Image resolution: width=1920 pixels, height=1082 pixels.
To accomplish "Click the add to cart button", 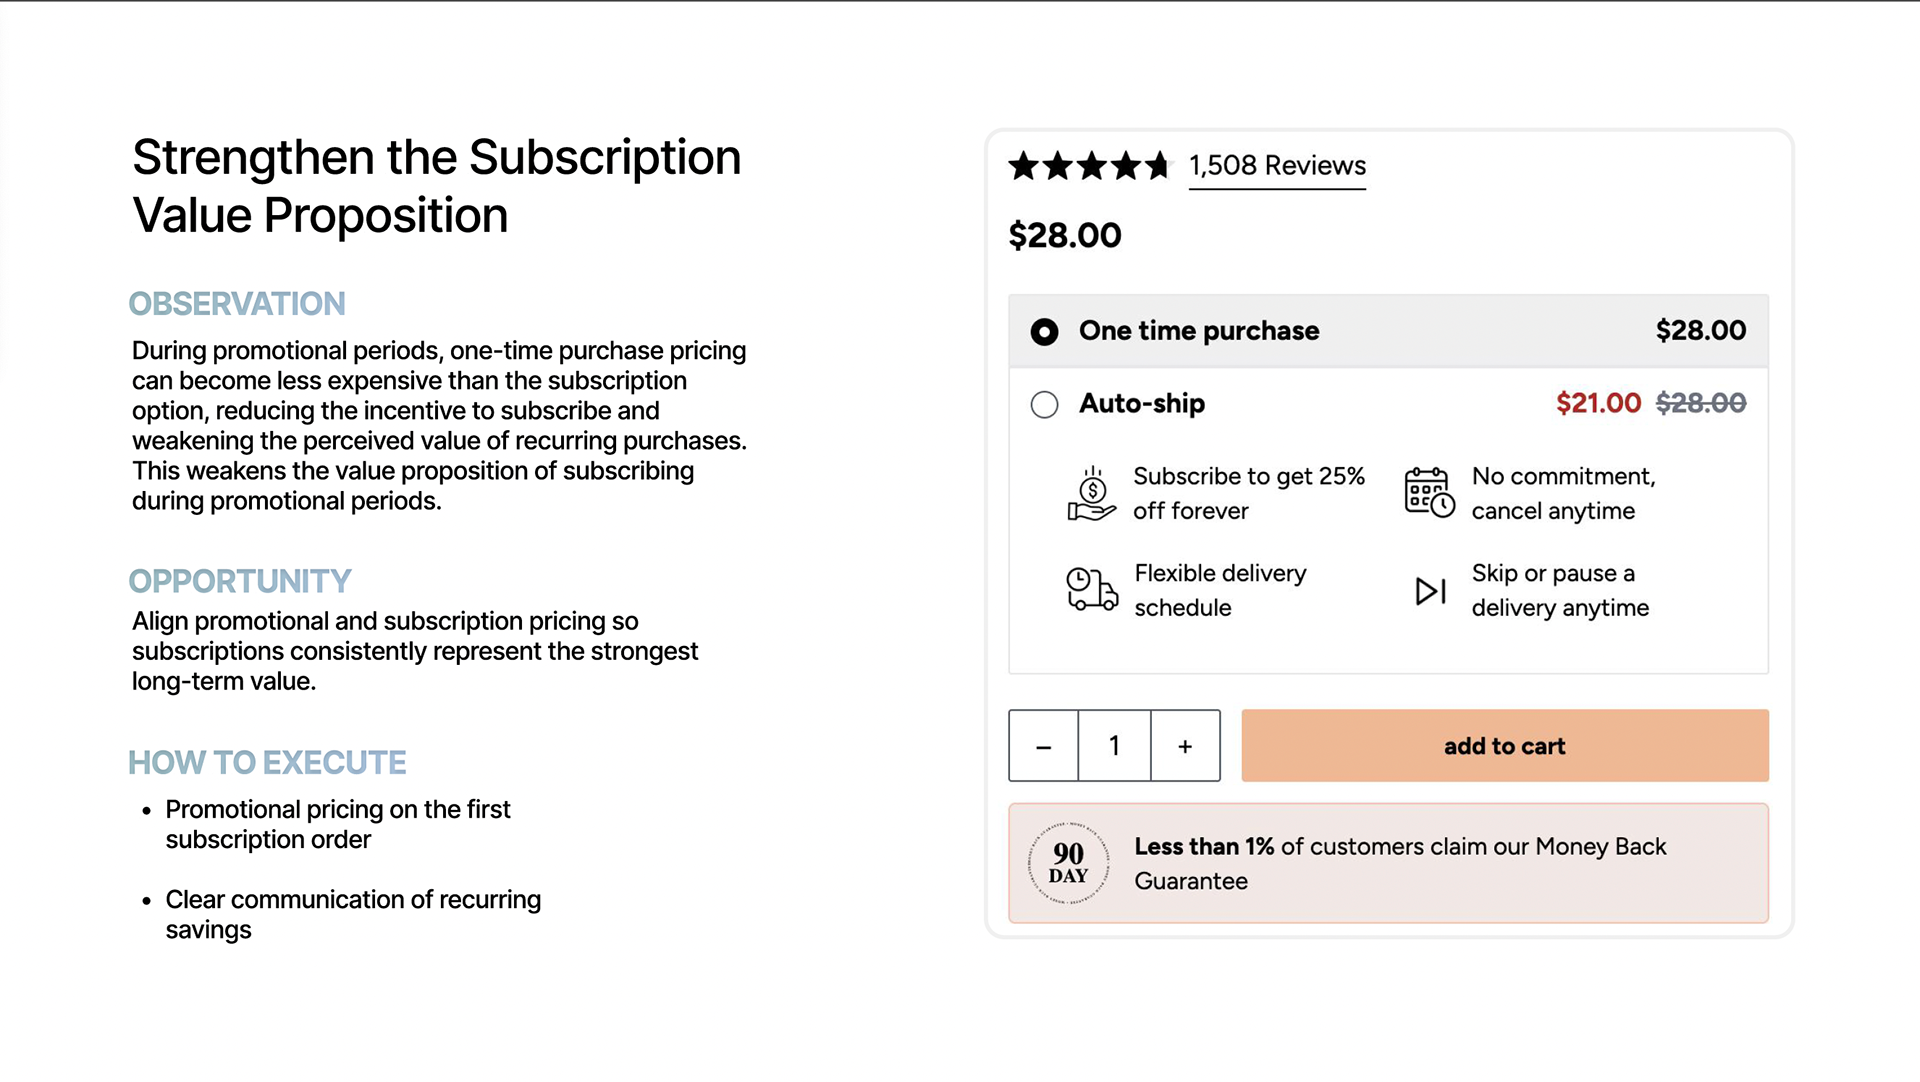I will 1505,746.
